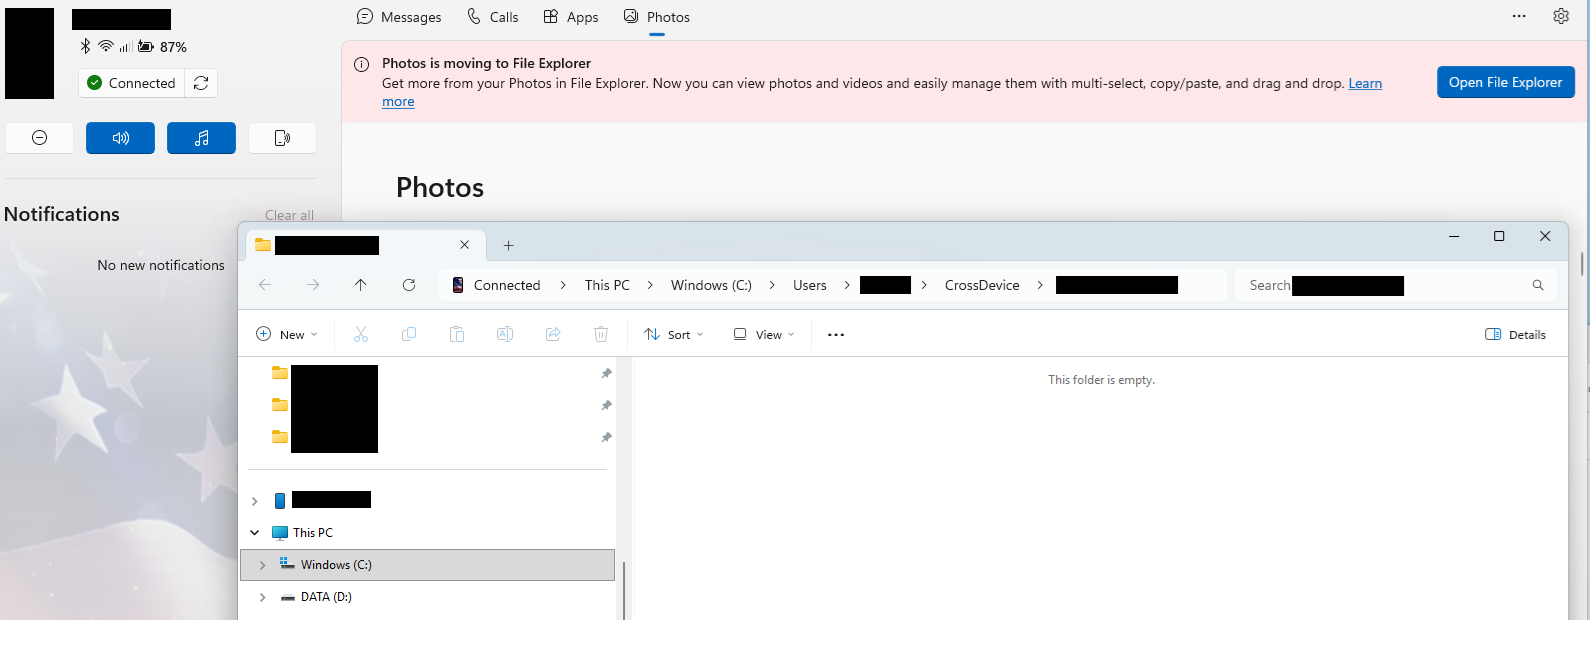Click the Paste toolbar icon

click(x=457, y=334)
